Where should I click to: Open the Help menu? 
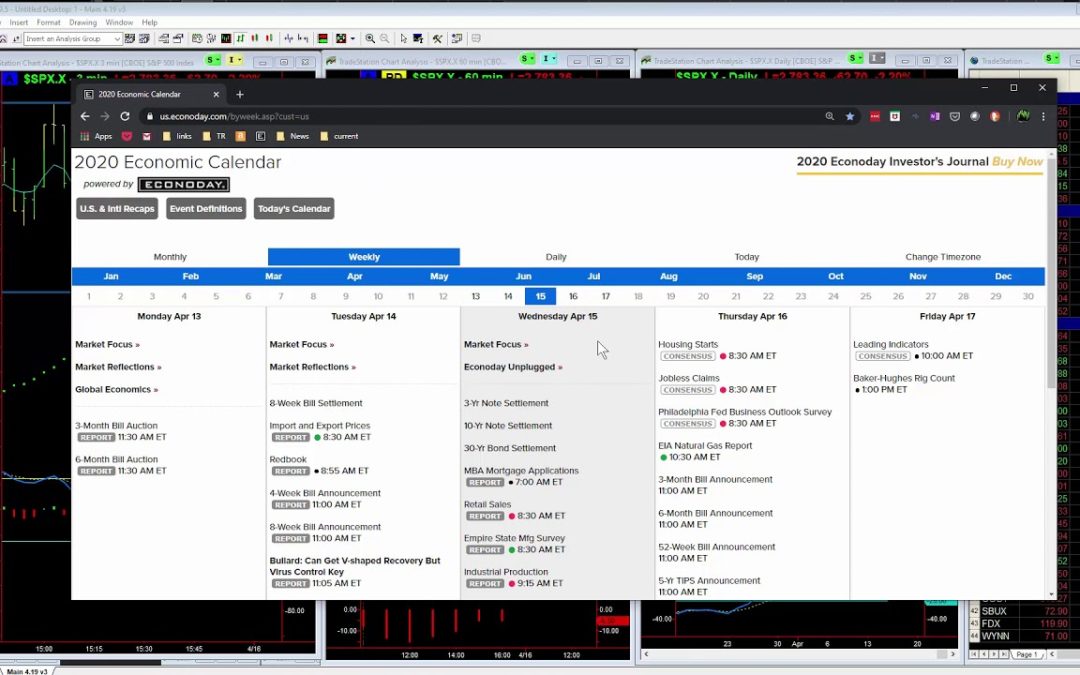coord(149,23)
